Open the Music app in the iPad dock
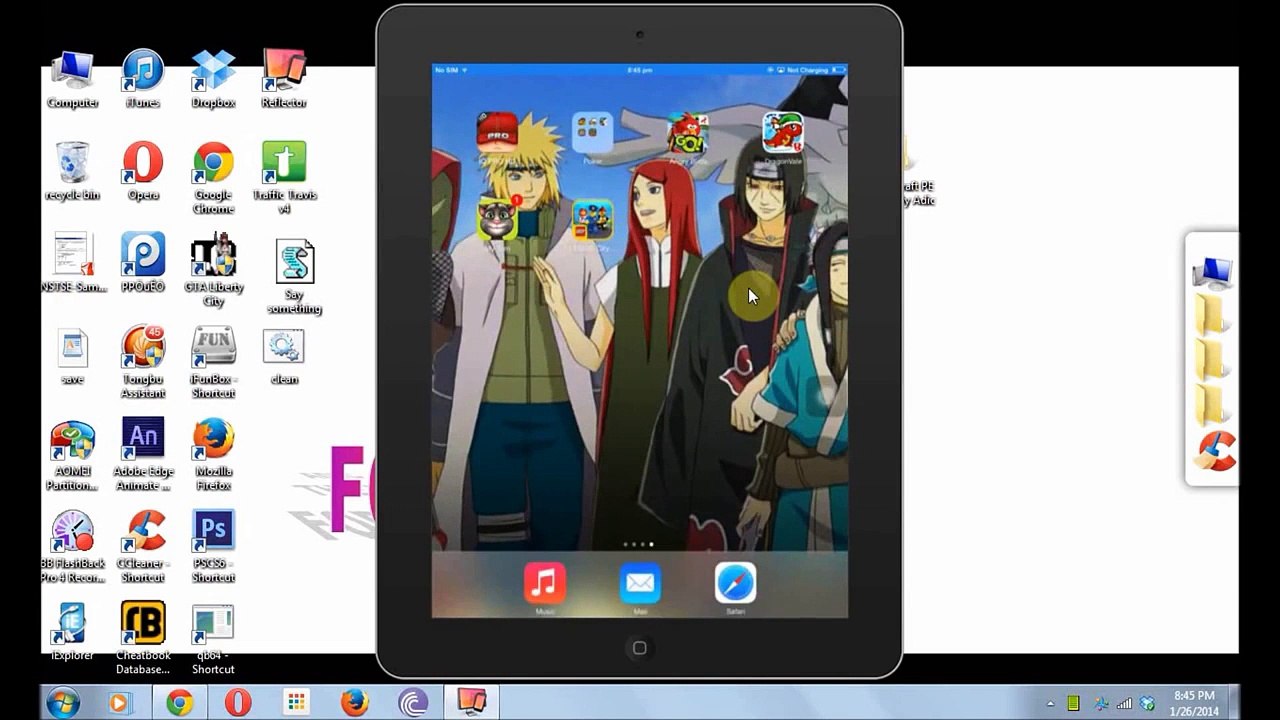Image resolution: width=1280 pixels, height=720 pixels. [544, 583]
